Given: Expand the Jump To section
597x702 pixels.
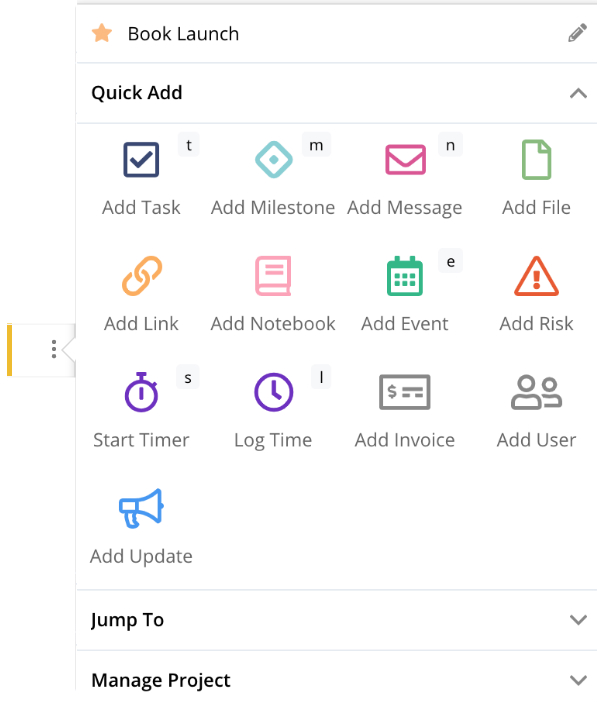Looking at the screenshot, I should click(337, 620).
